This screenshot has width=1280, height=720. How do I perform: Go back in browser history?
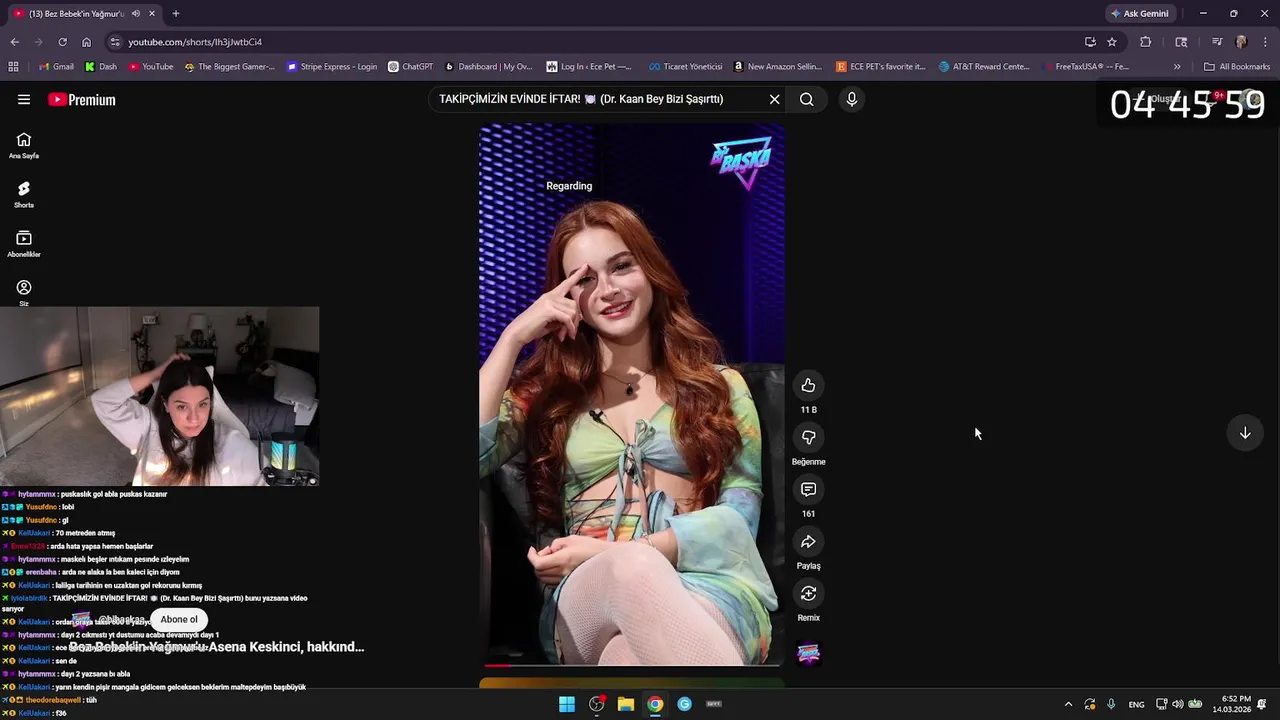(x=14, y=42)
